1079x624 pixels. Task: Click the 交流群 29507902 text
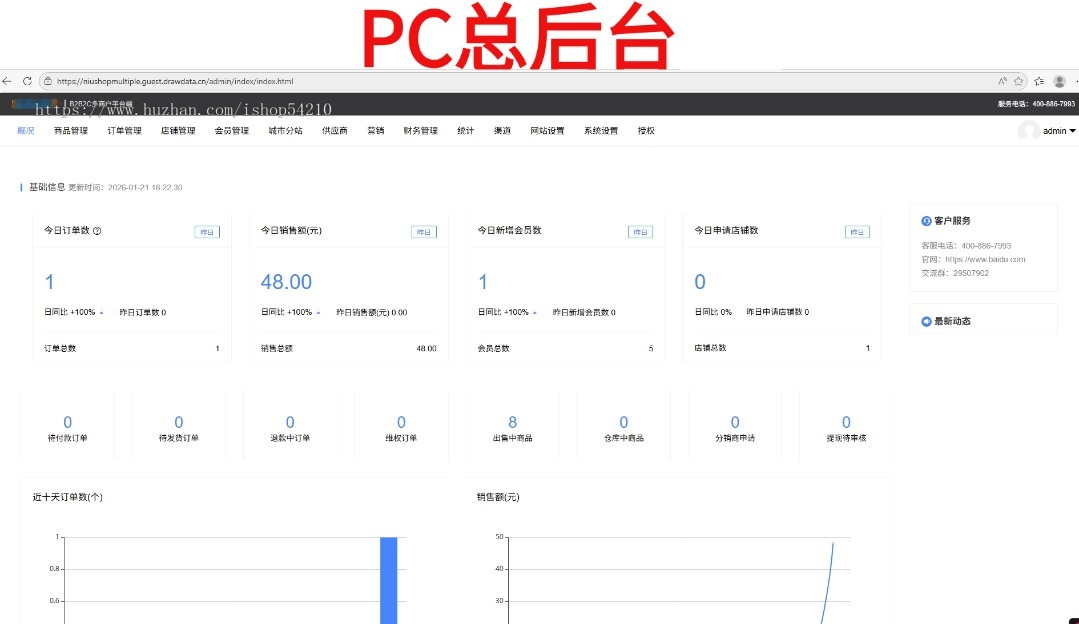coord(955,273)
